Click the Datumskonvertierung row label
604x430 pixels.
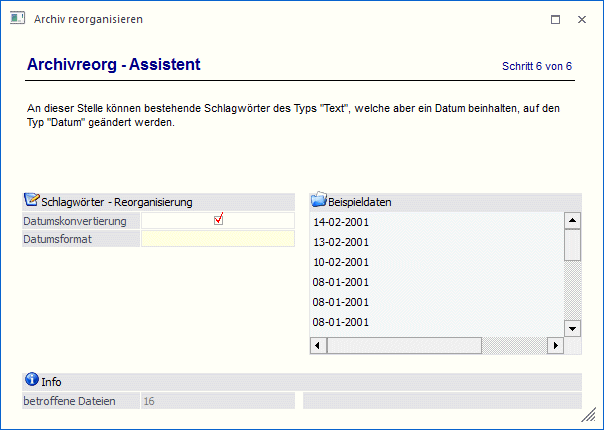point(76,220)
